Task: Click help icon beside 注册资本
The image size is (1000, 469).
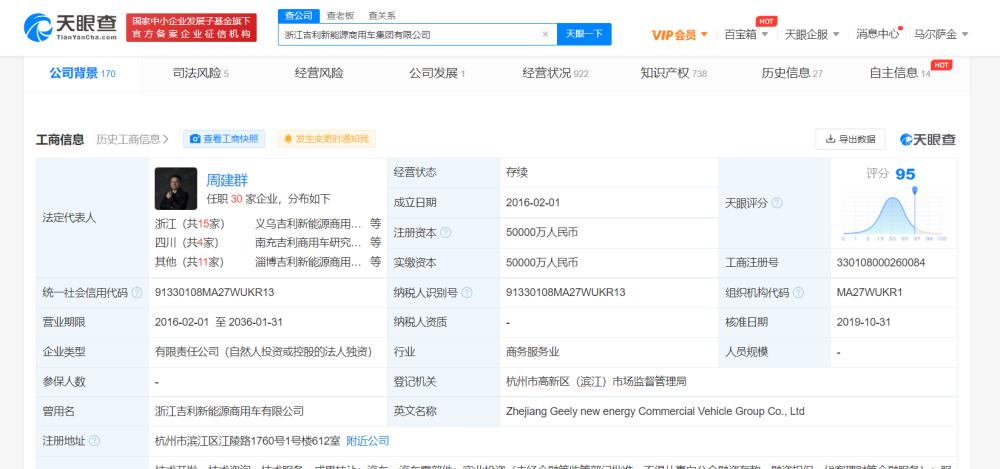Action: [446, 233]
